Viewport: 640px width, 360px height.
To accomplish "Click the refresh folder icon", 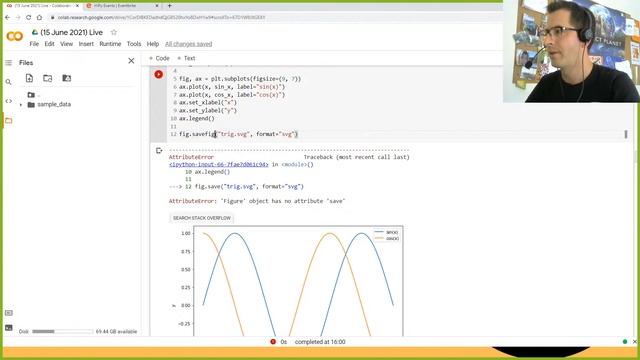I will tap(48, 78).
